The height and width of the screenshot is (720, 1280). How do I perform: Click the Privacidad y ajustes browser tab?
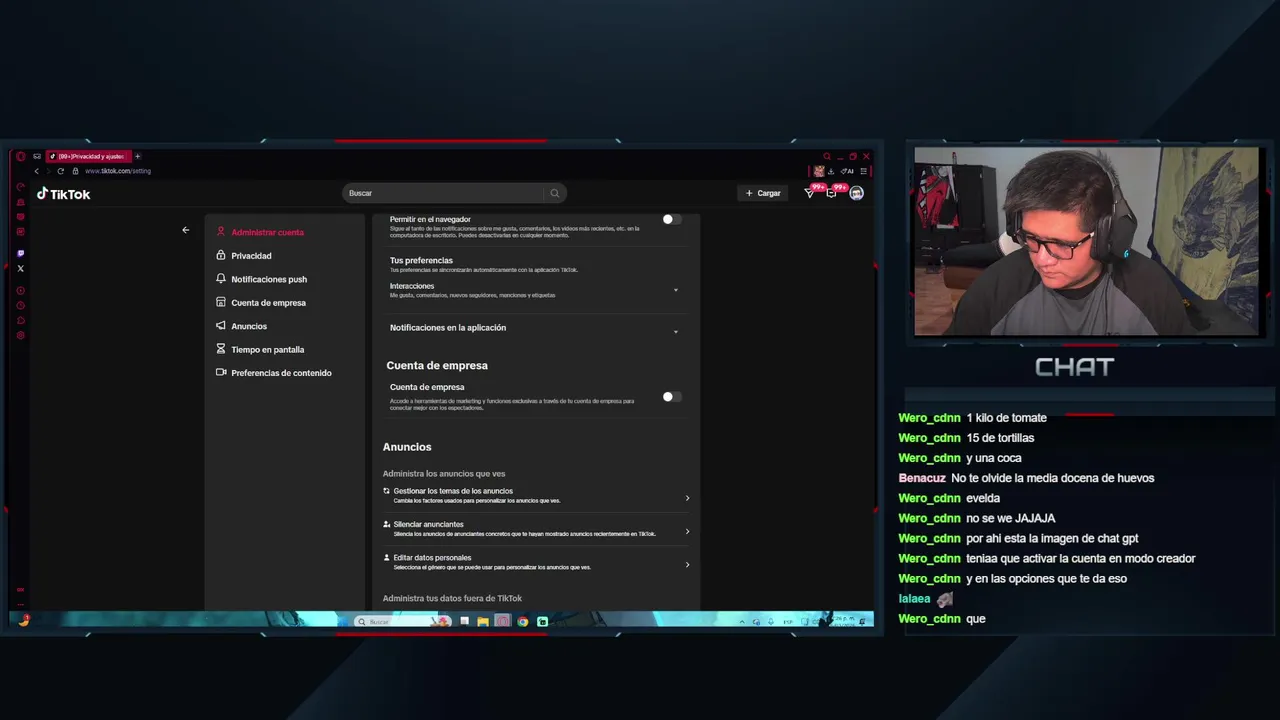click(88, 156)
